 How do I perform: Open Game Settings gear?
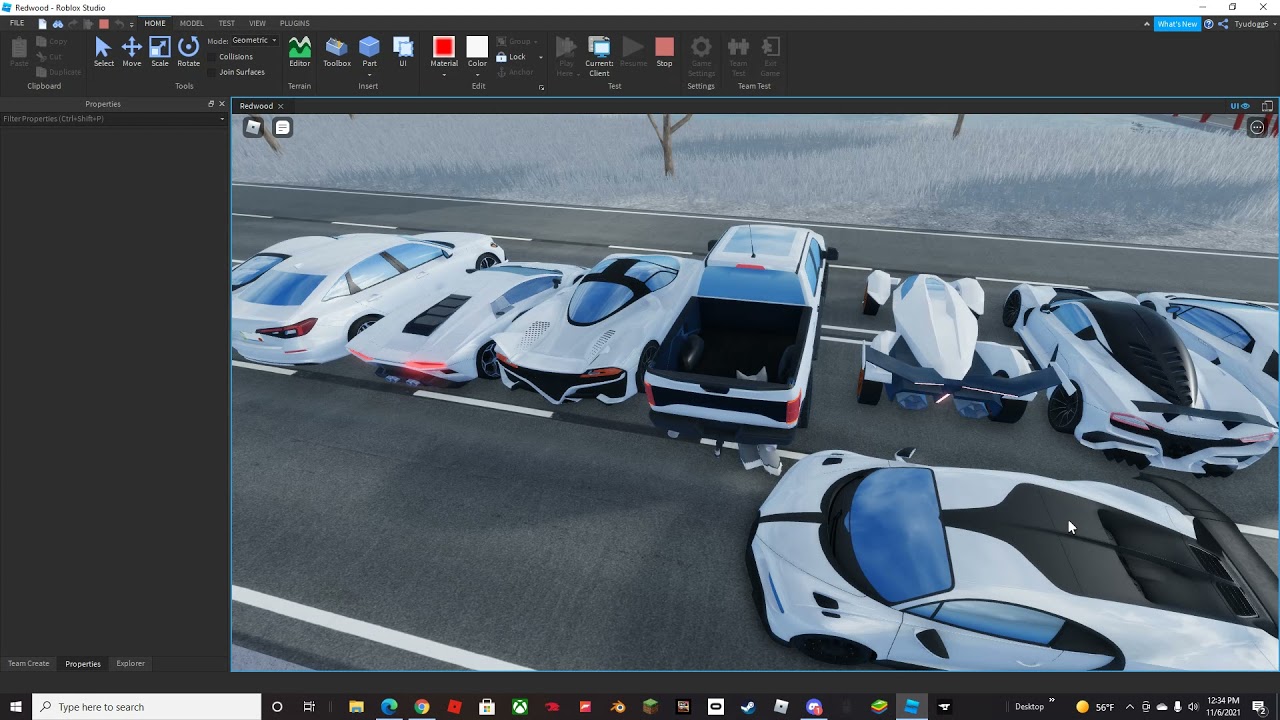point(701,56)
